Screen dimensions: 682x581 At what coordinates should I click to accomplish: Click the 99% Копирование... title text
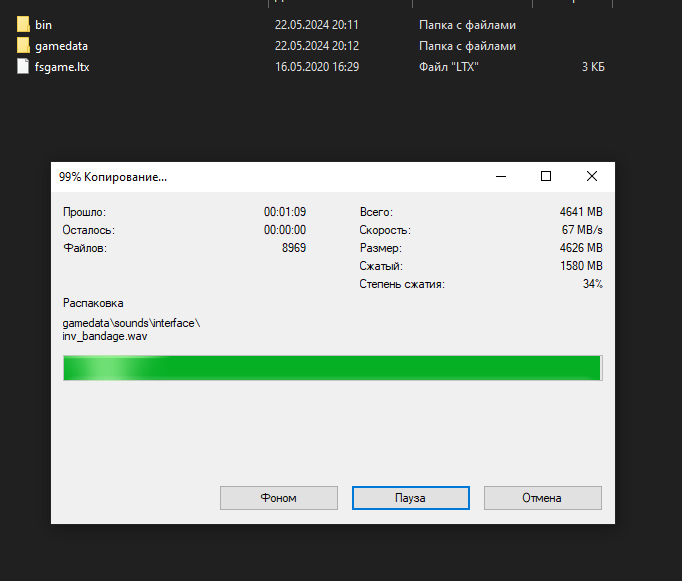coord(113,177)
